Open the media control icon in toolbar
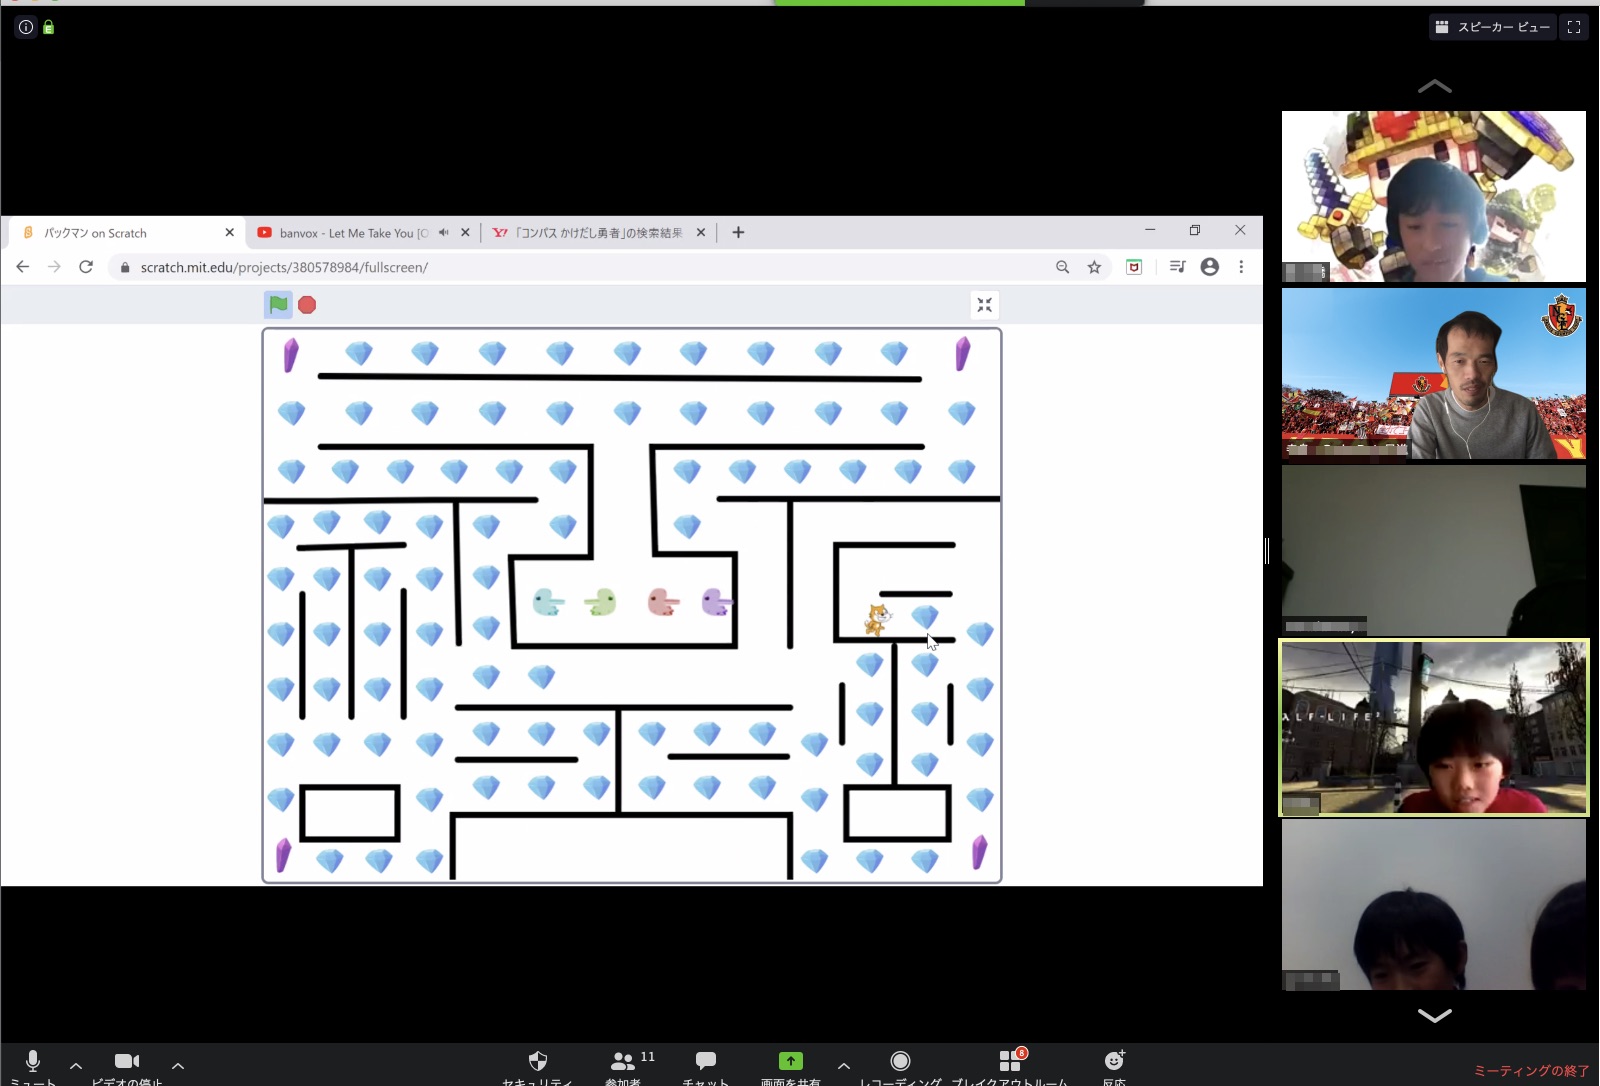1600x1086 pixels. (x=1177, y=267)
